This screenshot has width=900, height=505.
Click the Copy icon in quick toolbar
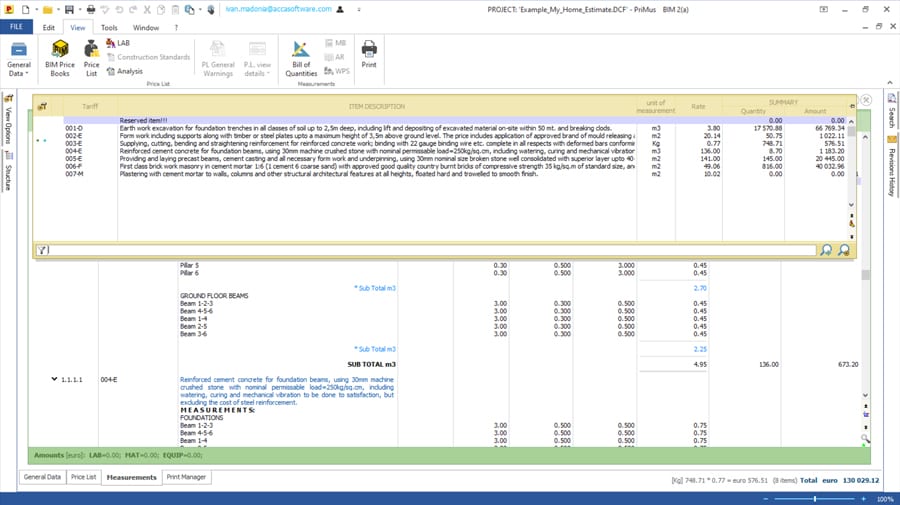coord(161,9)
